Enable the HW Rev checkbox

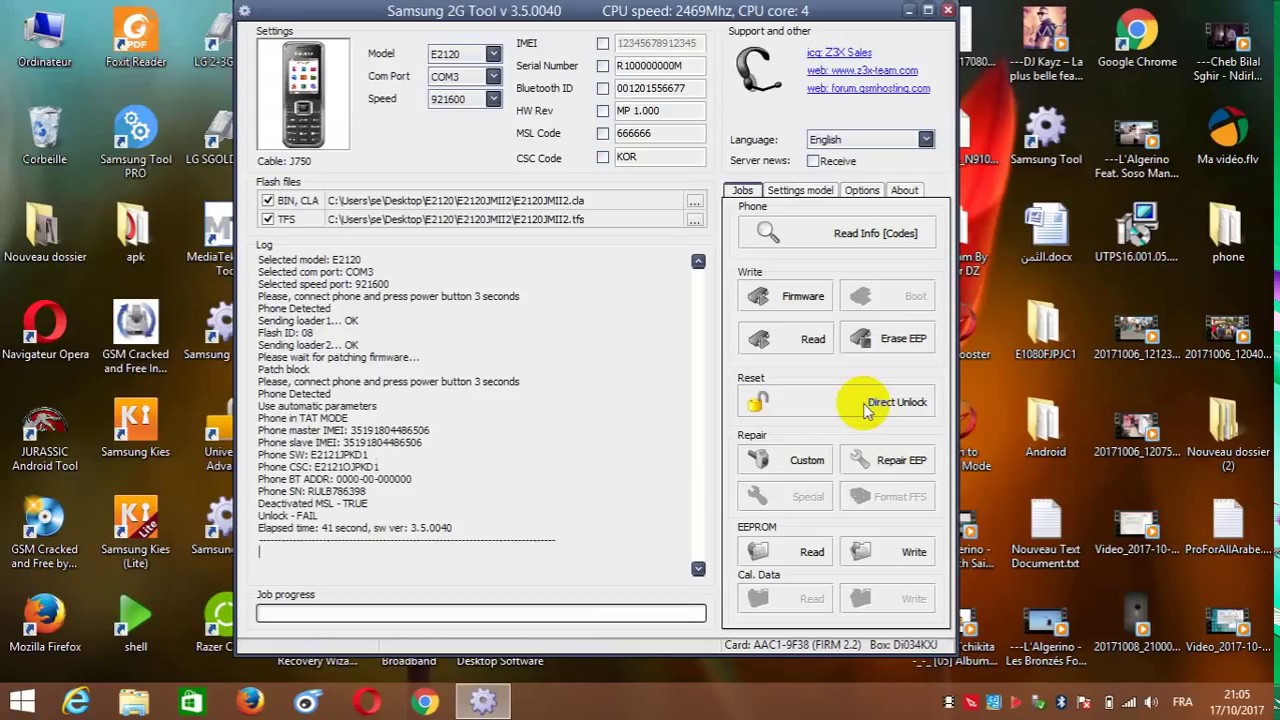(602, 111)
